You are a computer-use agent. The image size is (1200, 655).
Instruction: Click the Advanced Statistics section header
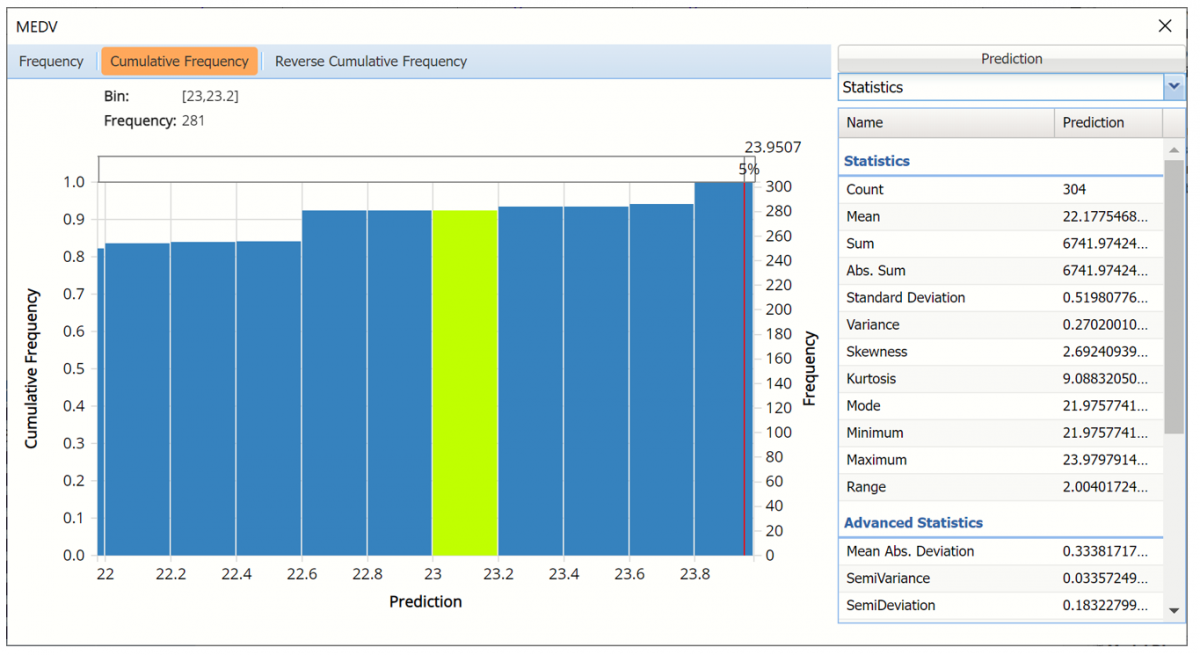(x=913, y=523)
